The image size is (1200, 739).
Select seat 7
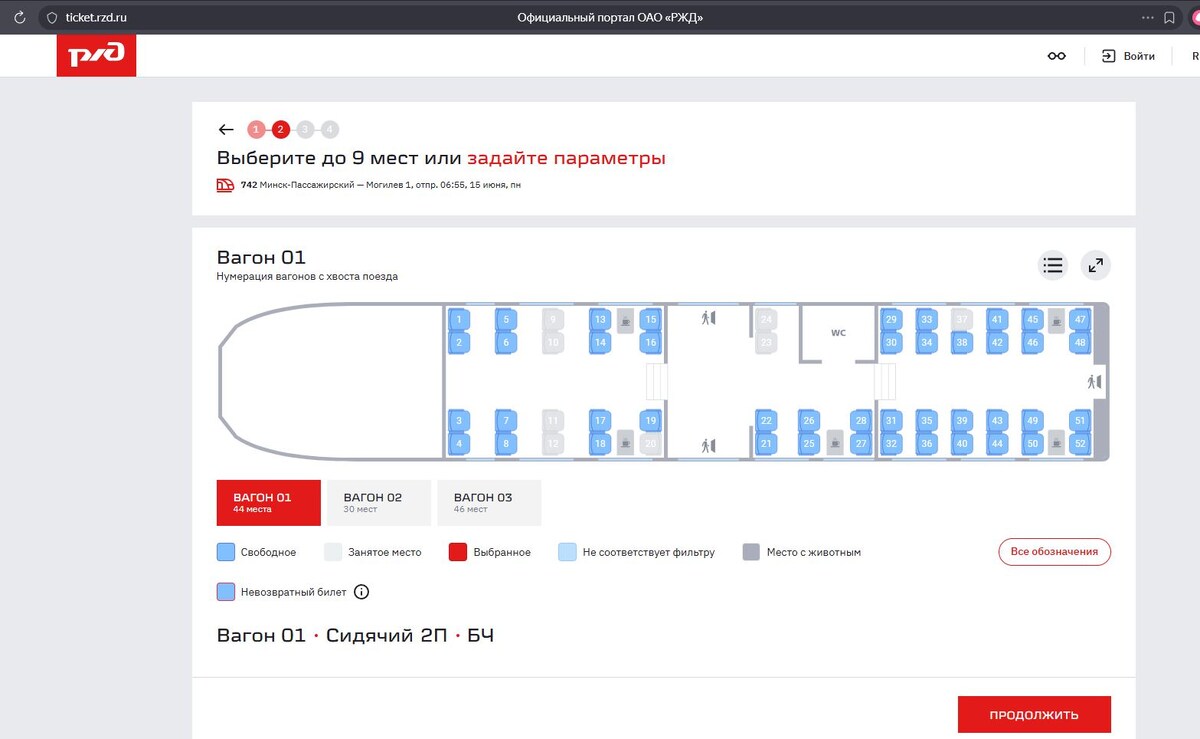(x=506, y=421)
